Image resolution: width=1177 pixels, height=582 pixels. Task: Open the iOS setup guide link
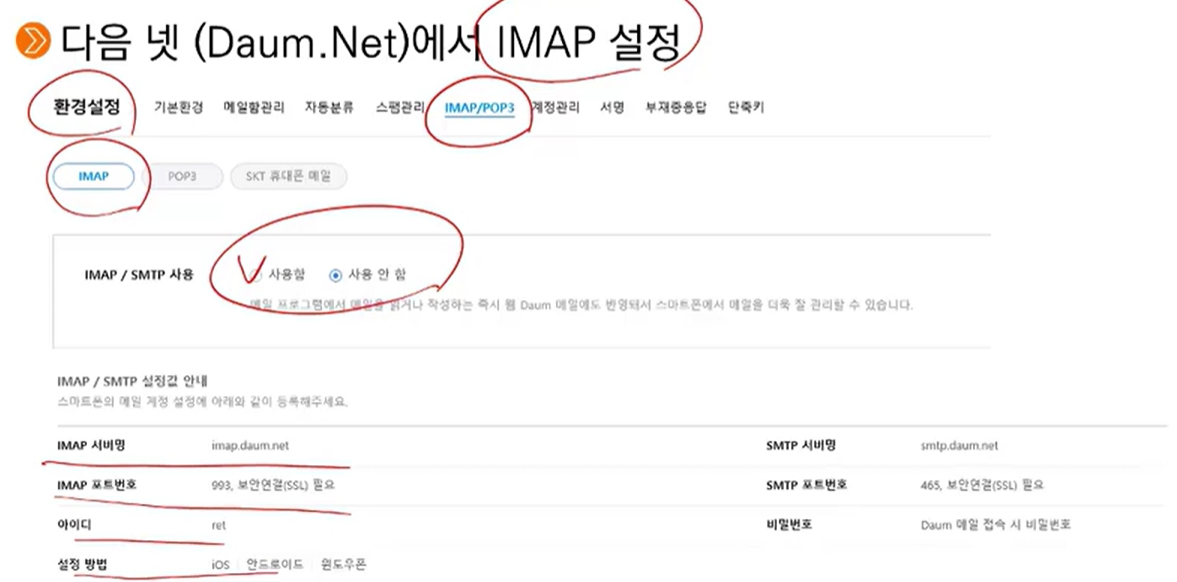pos(221,564)
